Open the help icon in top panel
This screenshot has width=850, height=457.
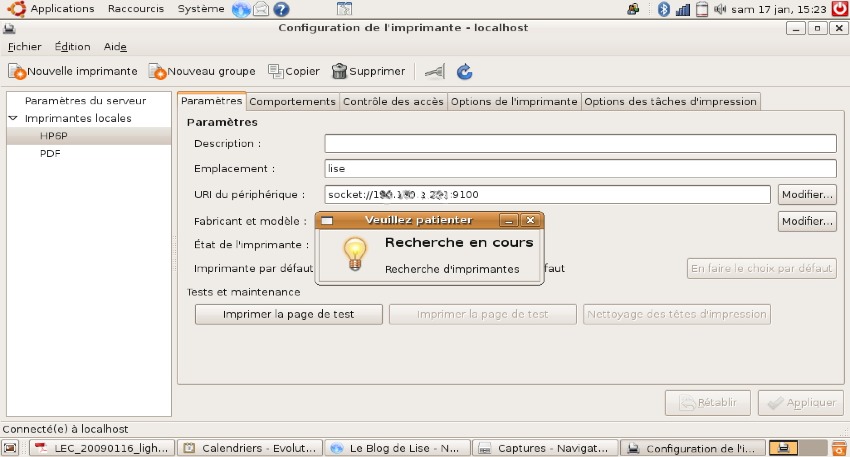[281, 9]
